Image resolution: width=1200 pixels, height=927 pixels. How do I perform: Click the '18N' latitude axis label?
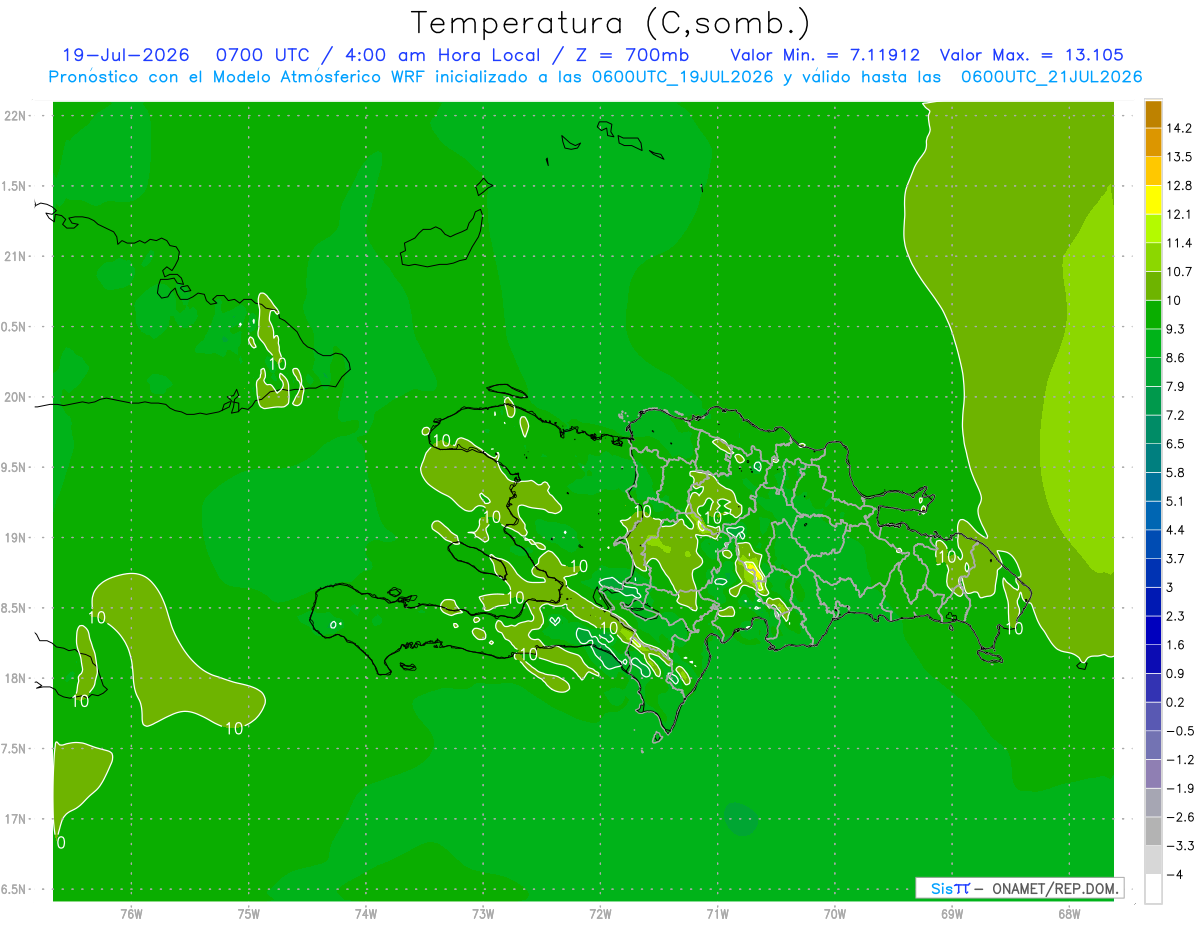[x=15, y=679]
